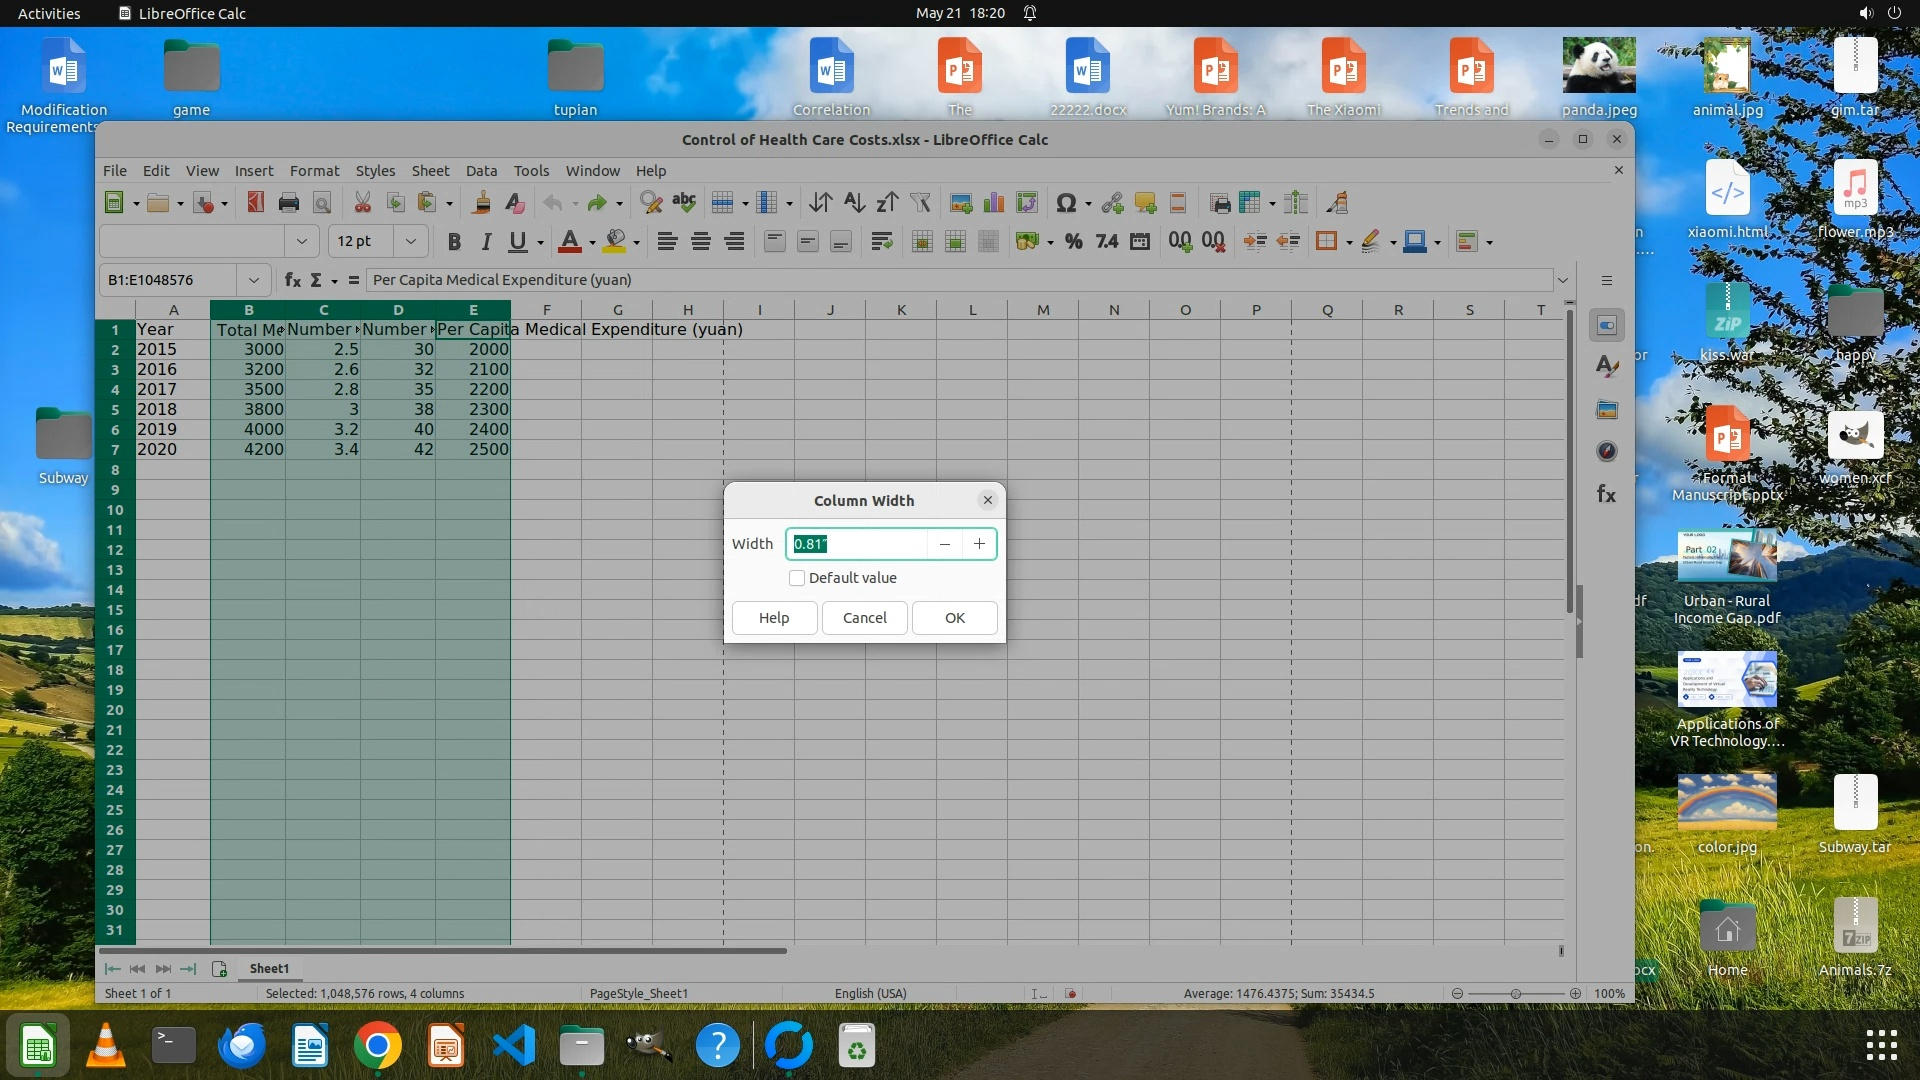Click the Spelling check abc icon
The width and height of the screenshot is (1920, 1080).
point(684,203)
